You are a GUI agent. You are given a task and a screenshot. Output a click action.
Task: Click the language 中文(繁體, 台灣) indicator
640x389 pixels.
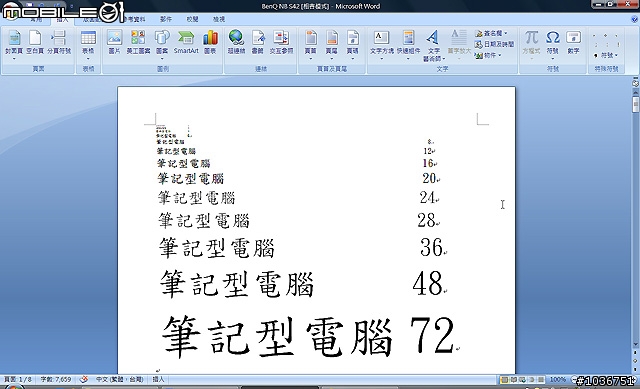120,379
